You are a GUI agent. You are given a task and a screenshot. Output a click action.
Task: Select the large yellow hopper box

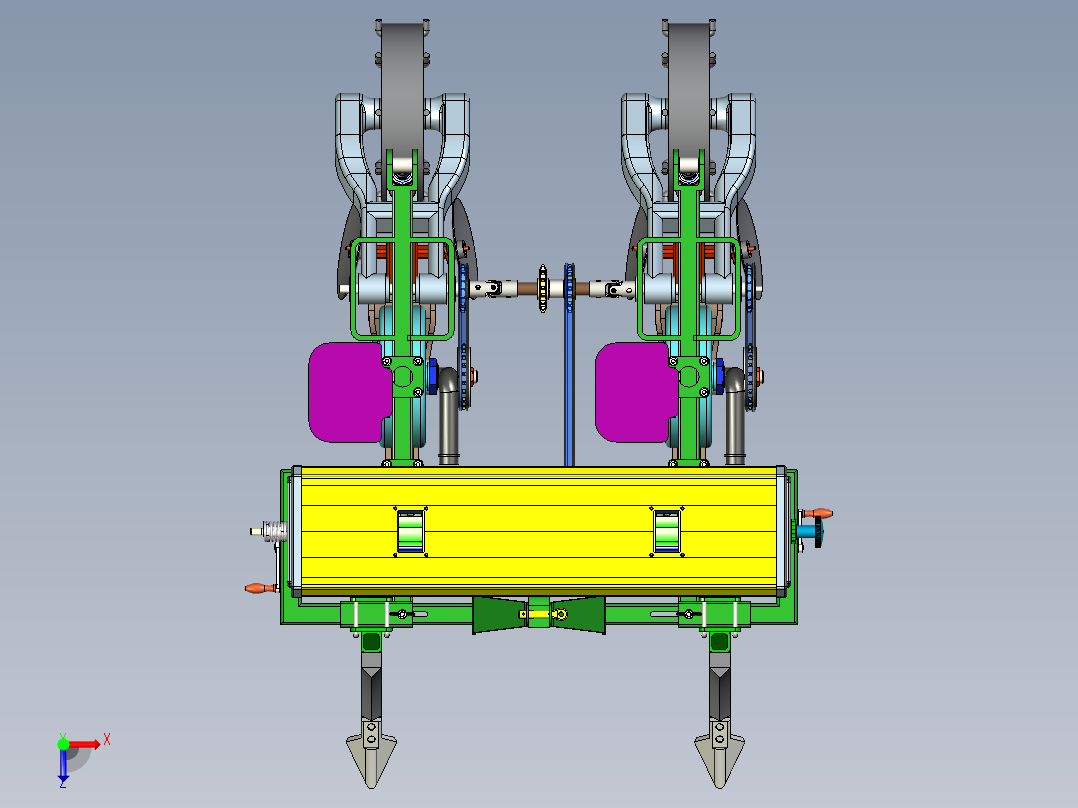(x=539, y=530)
